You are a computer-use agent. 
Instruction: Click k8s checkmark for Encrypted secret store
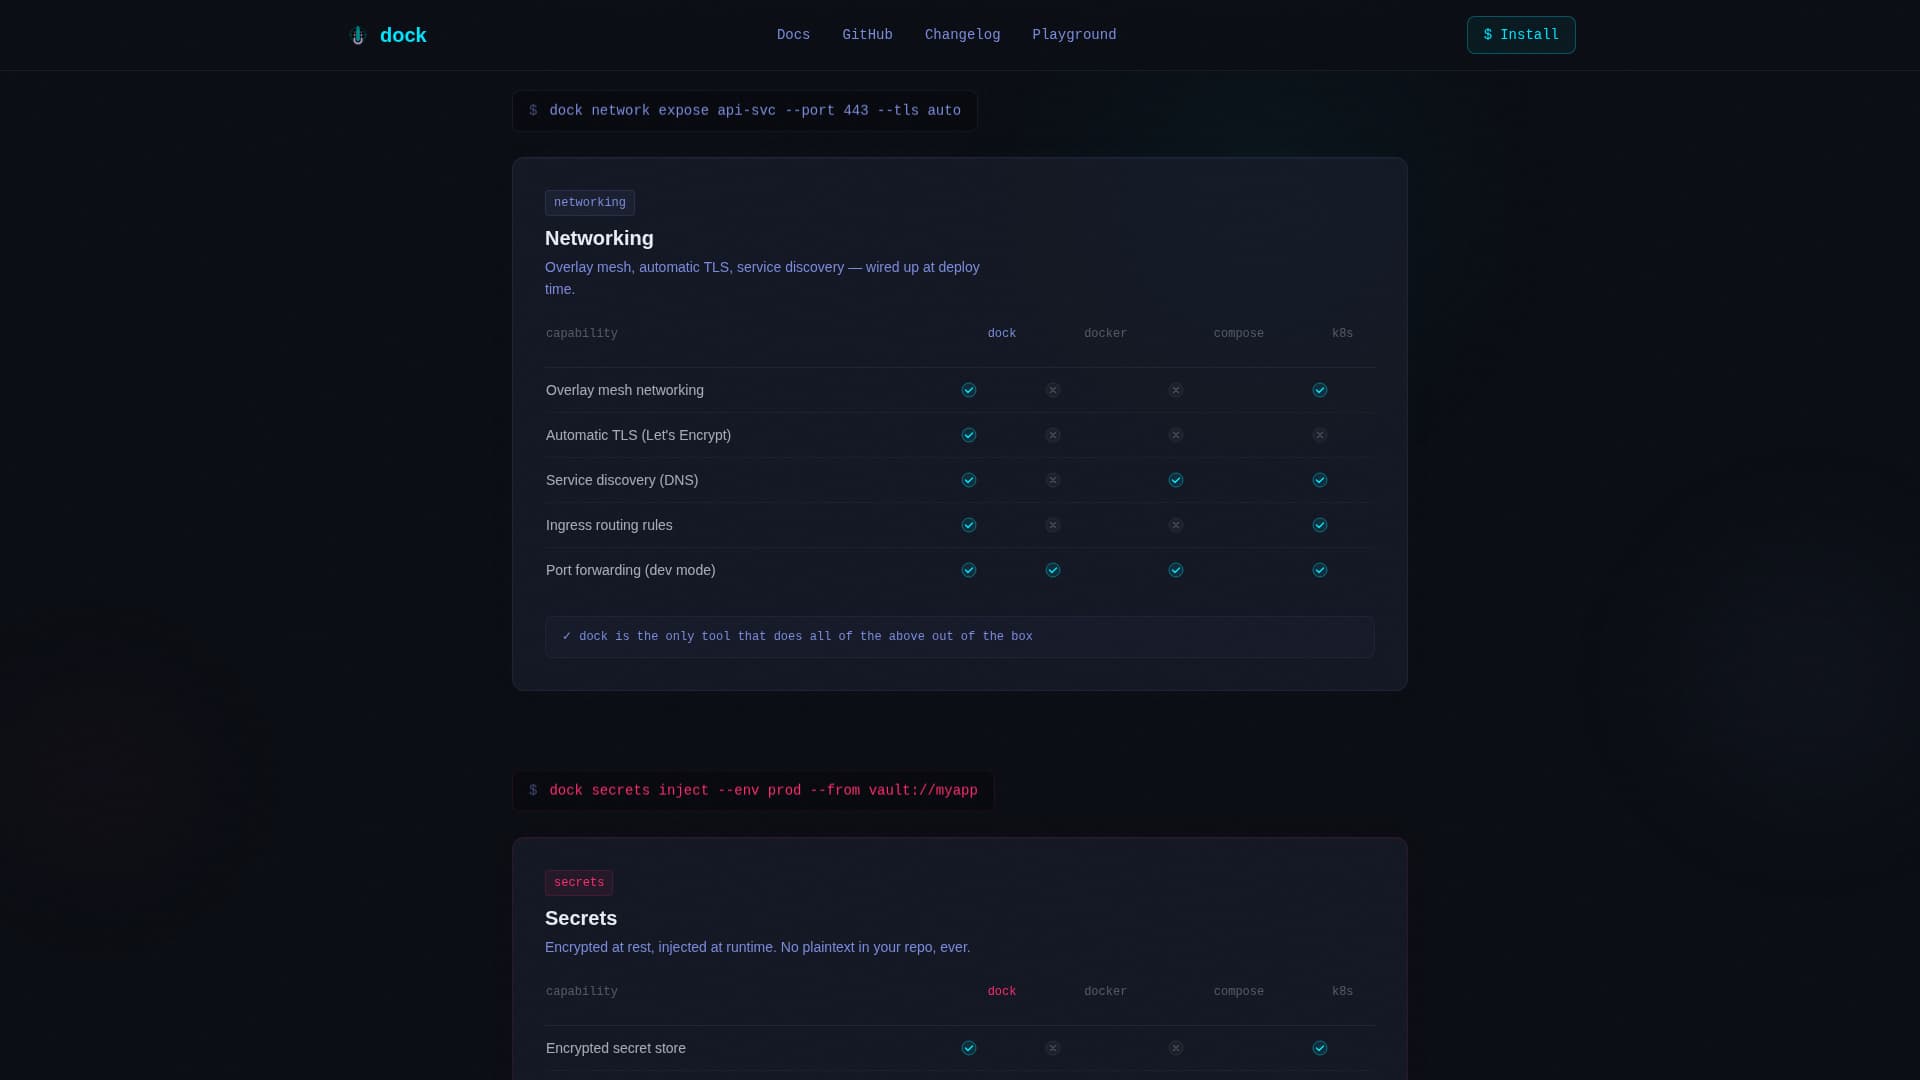pos(1320,1048)
